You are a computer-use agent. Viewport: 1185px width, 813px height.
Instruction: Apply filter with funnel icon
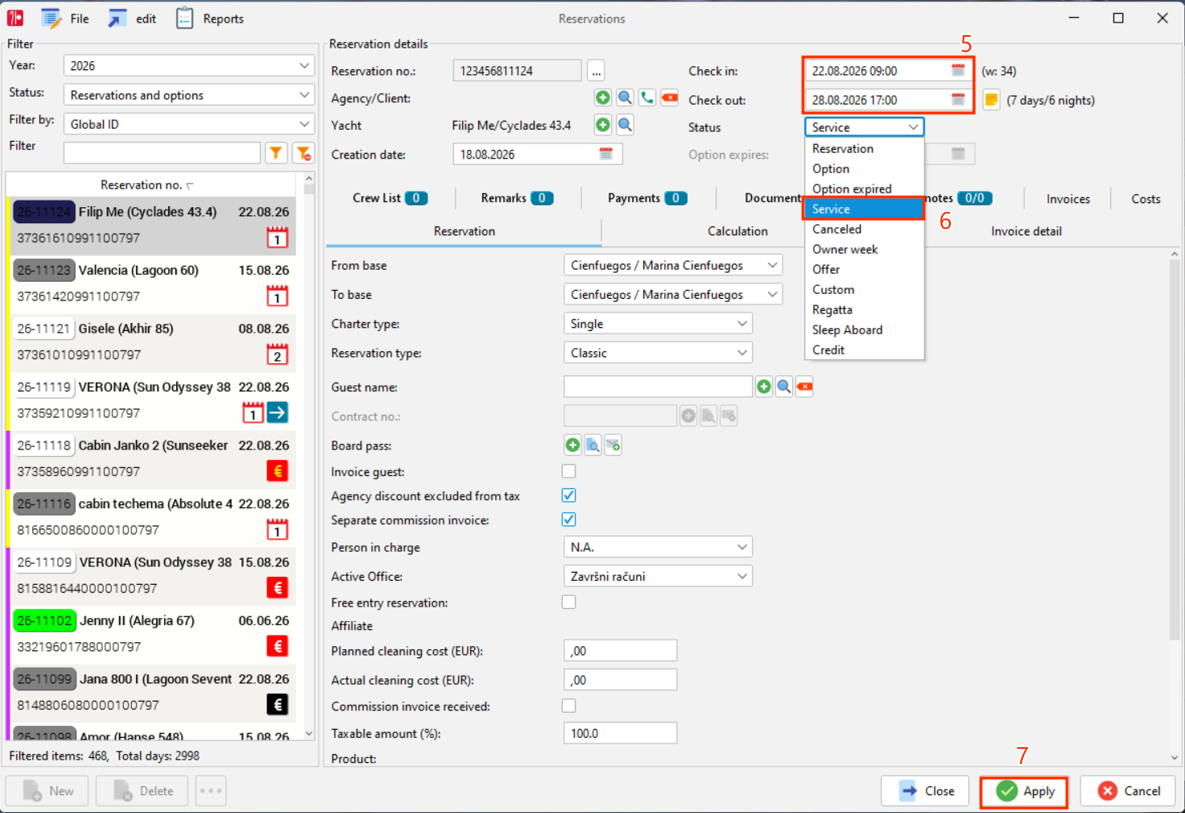pyautogui.click(x=276, y=153)
